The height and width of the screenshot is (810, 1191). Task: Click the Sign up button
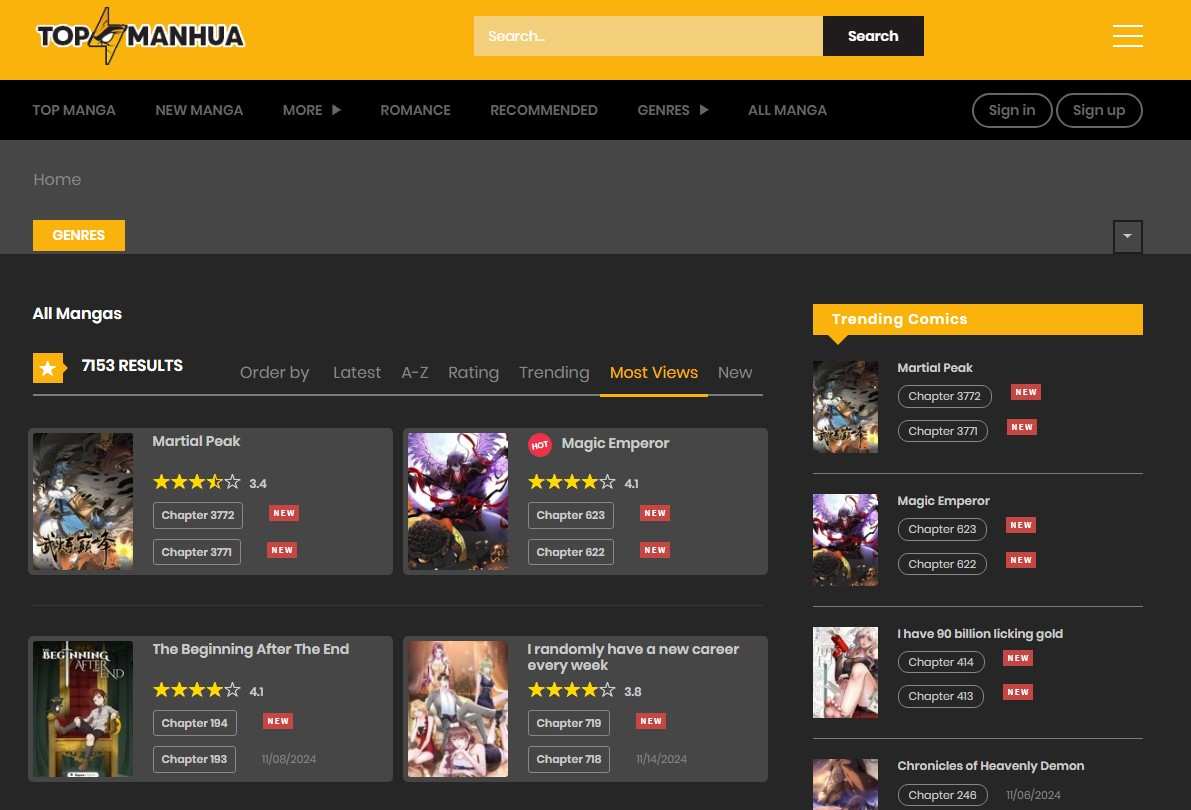(1099, 110)
